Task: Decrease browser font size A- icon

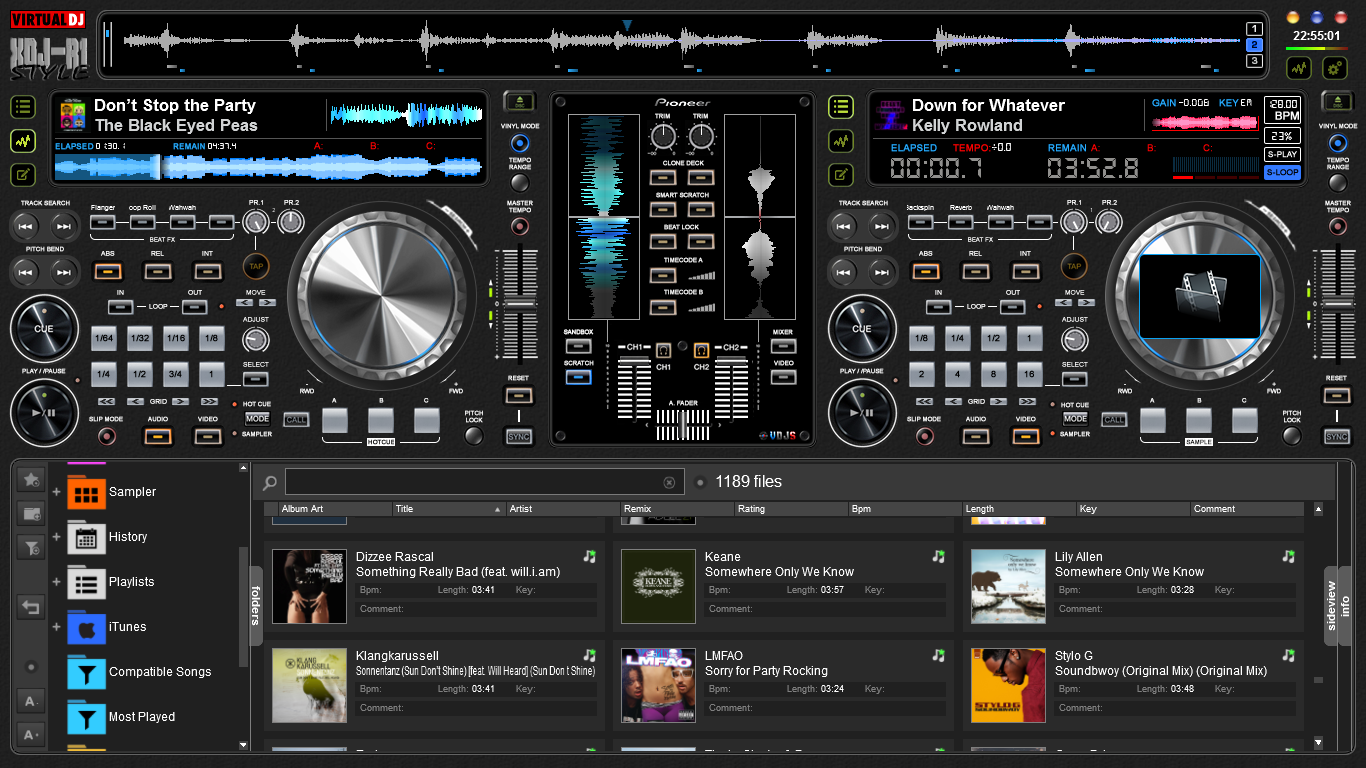Action: pyautogui.click(x=30, y=701)
